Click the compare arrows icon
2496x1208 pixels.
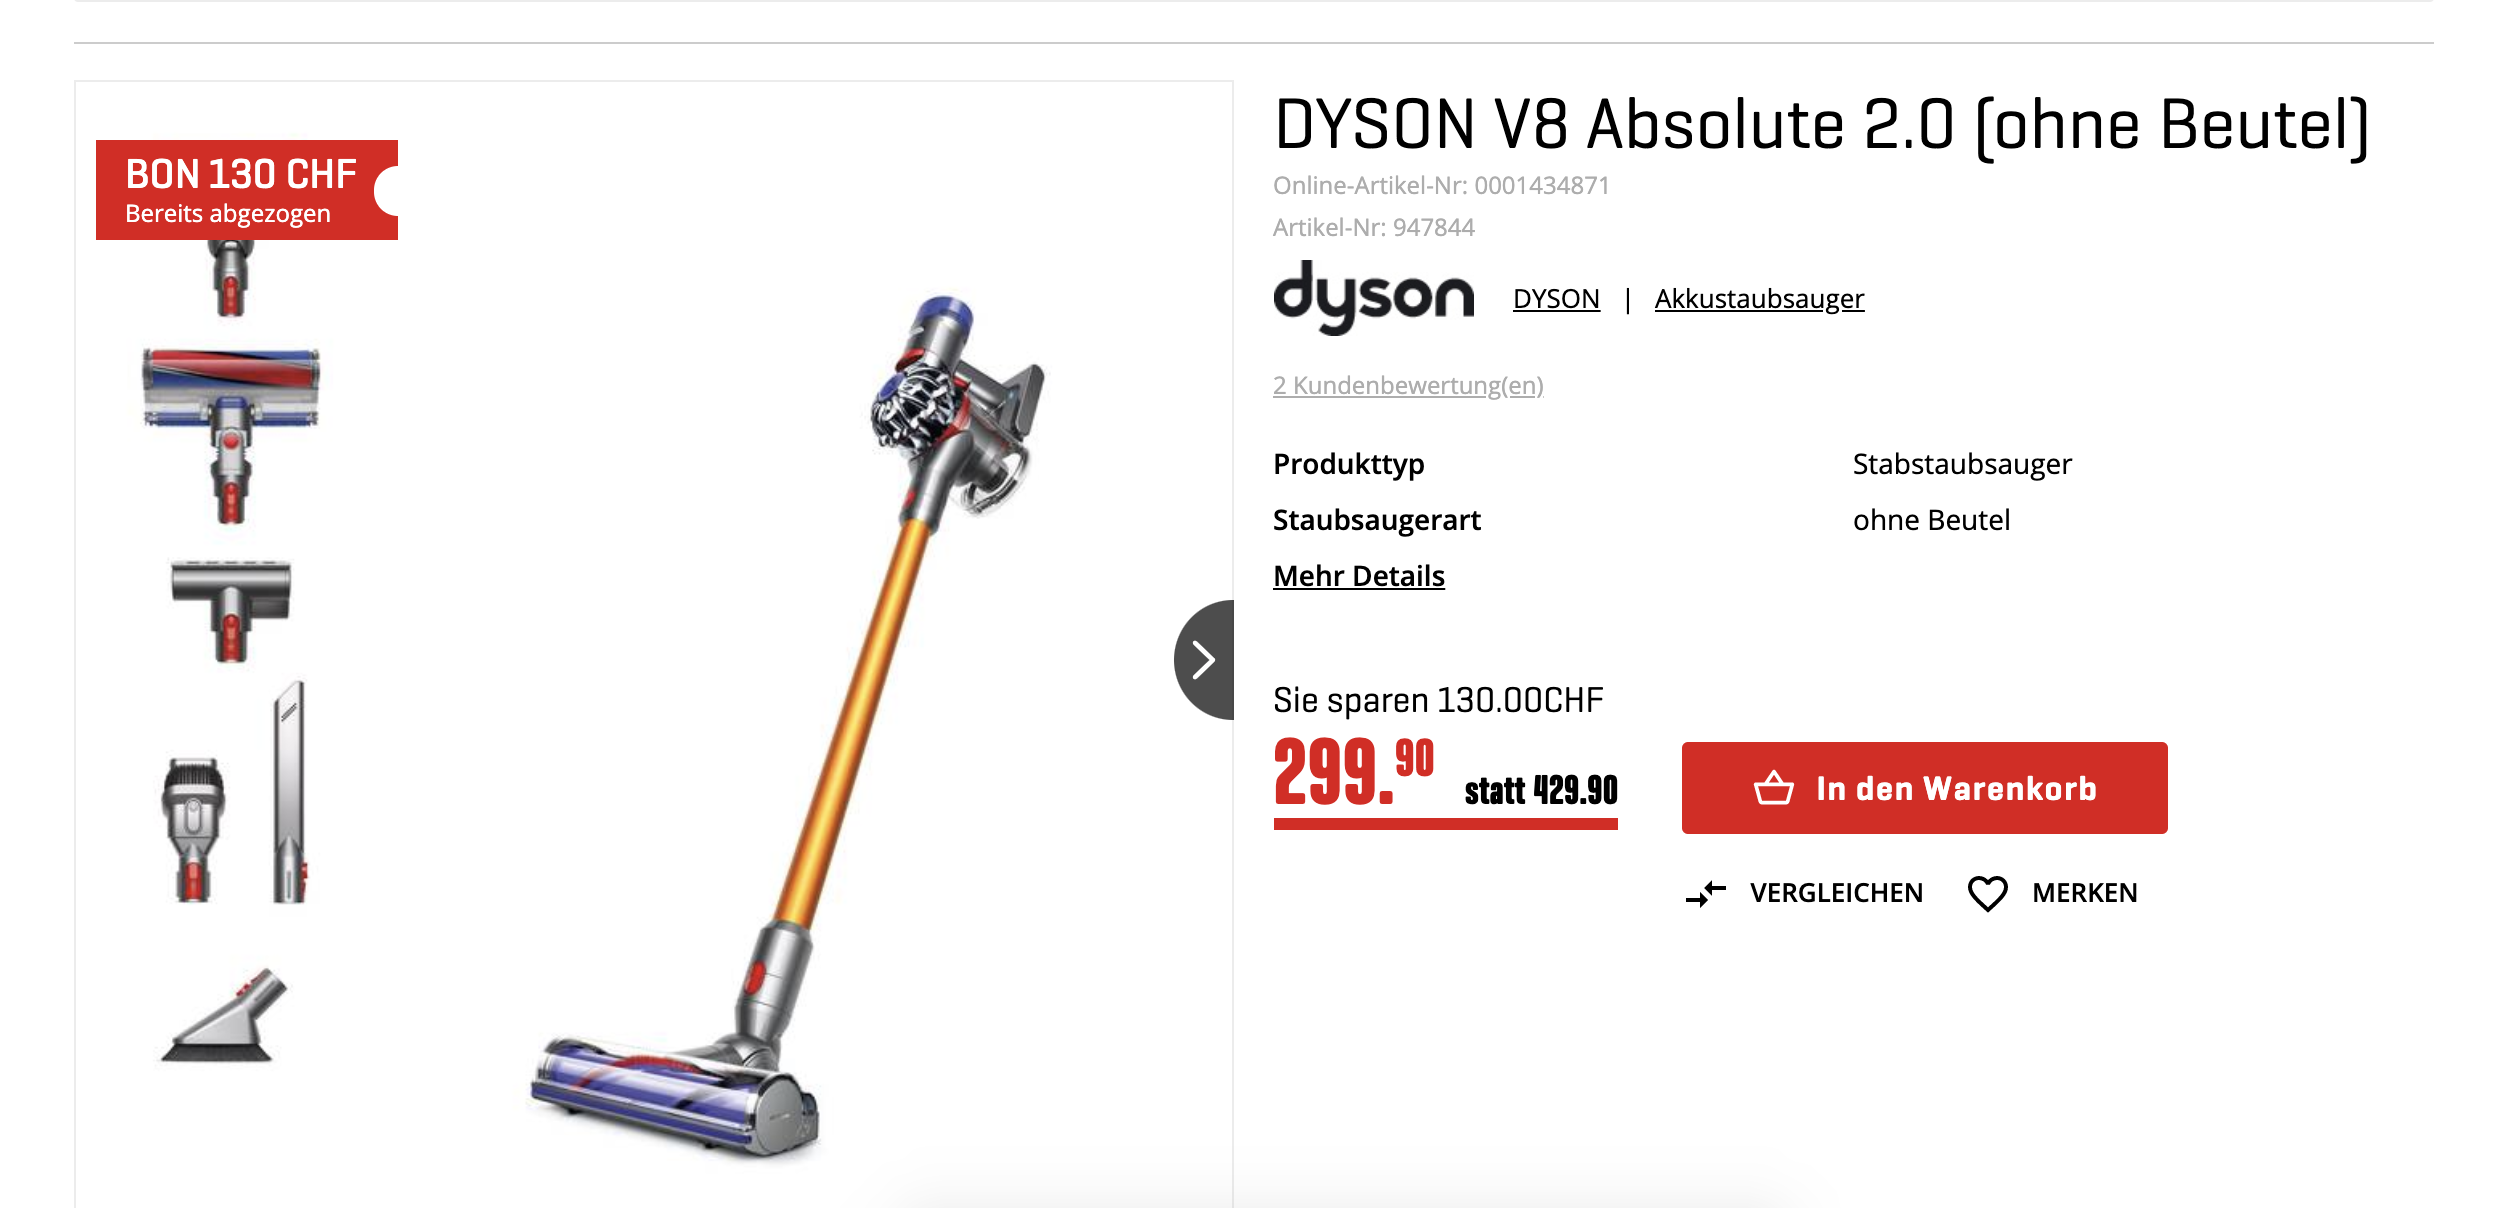pyautogui.click(x=1706, y=893)
